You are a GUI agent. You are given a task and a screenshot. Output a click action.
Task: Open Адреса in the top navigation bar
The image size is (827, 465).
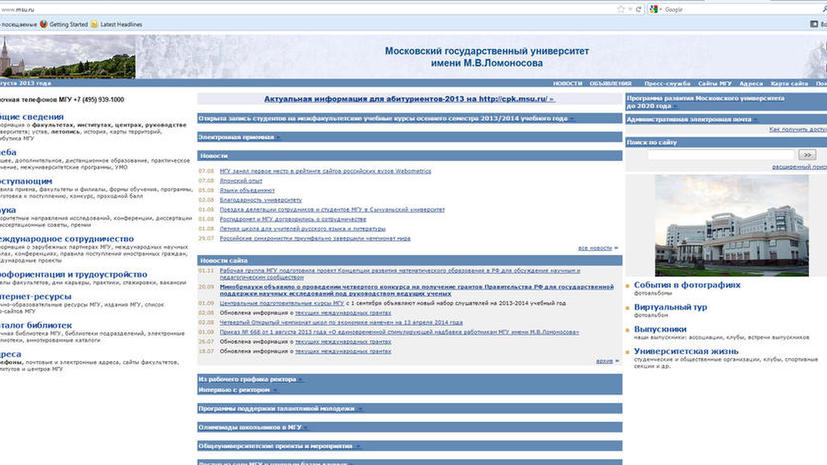751,83
